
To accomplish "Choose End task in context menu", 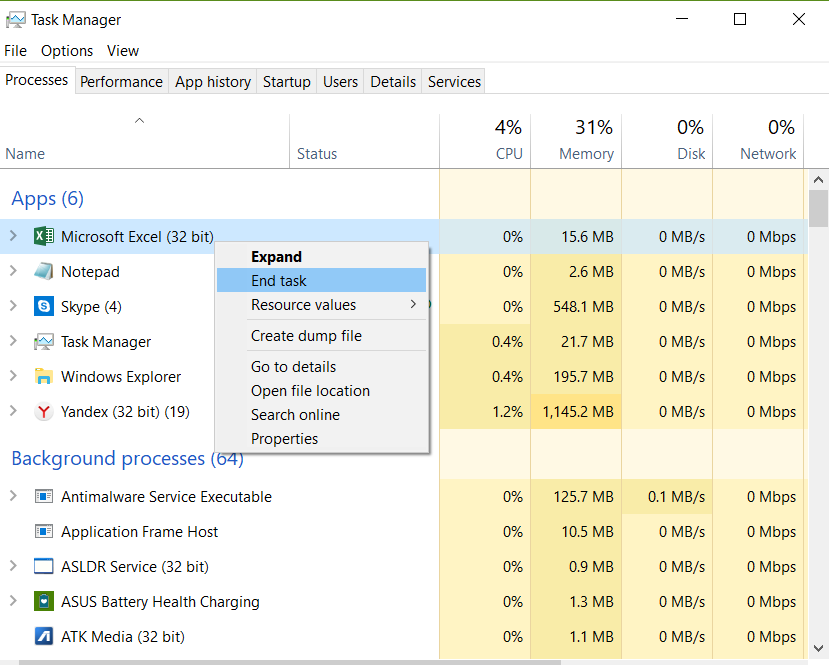I will (x=321, y=280).
